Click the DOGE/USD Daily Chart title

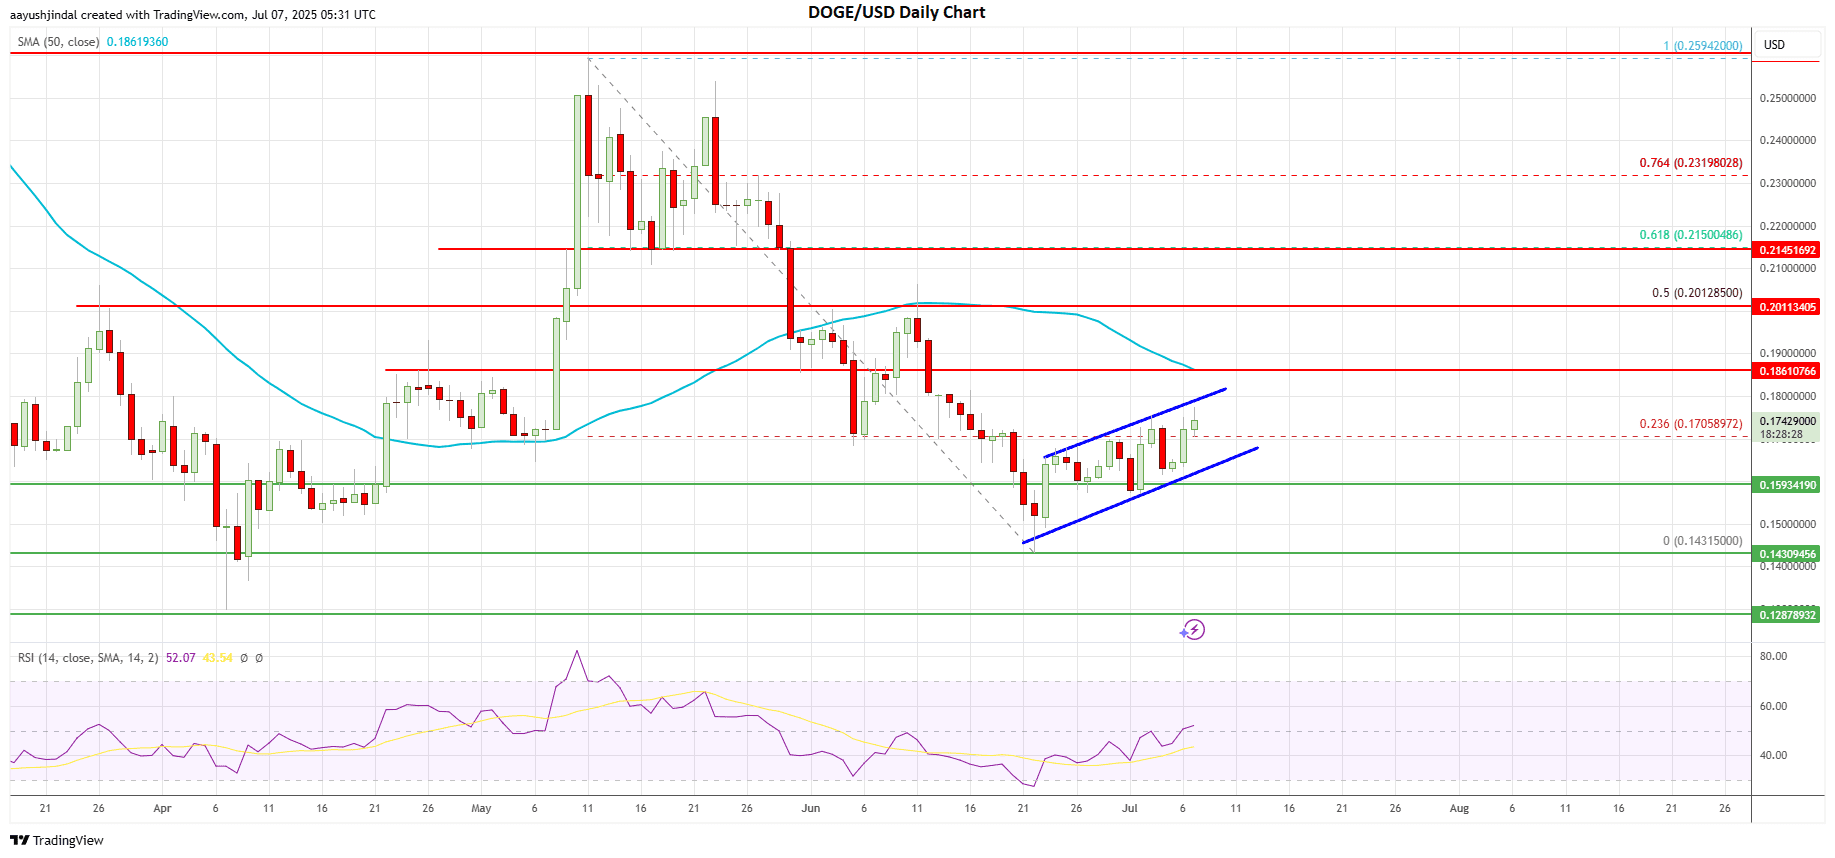point(897,12)
